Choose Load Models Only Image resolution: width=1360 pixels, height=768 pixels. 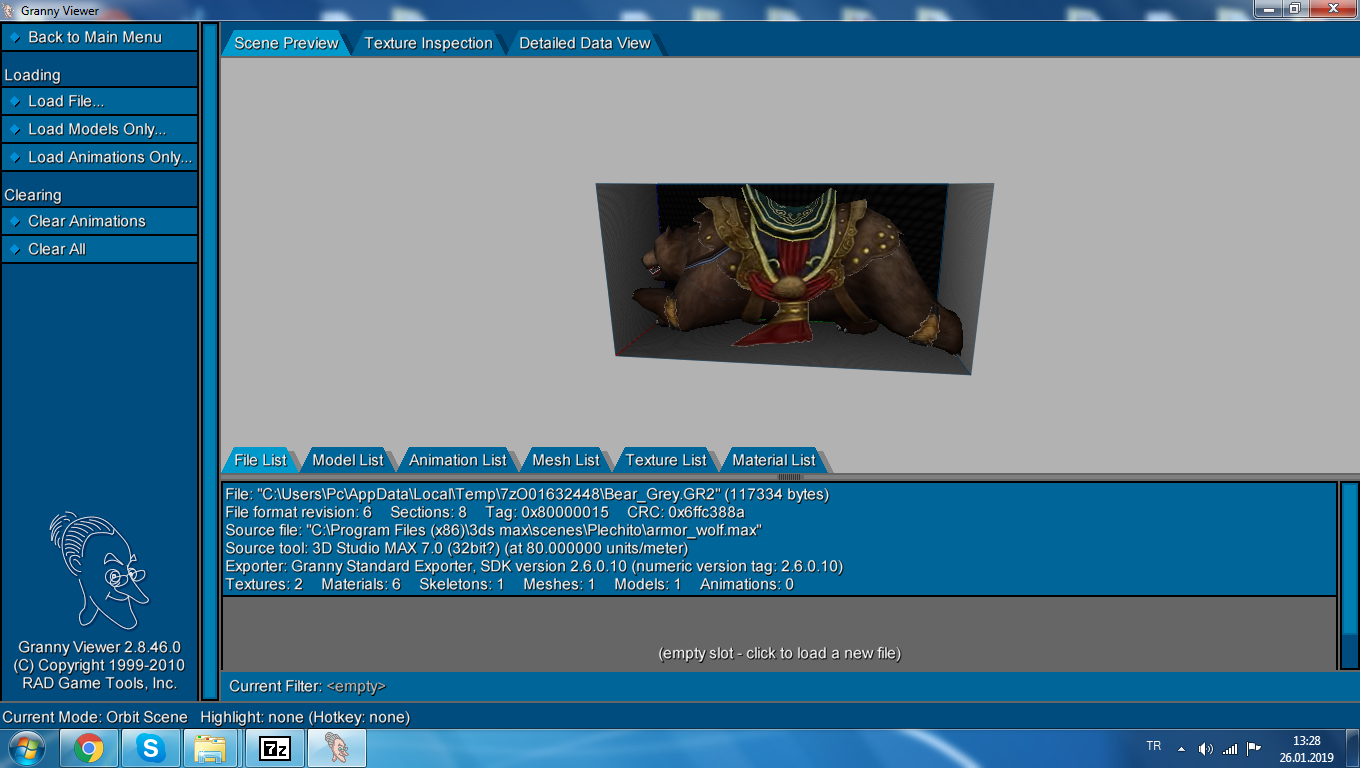click(x=99, y=129)
